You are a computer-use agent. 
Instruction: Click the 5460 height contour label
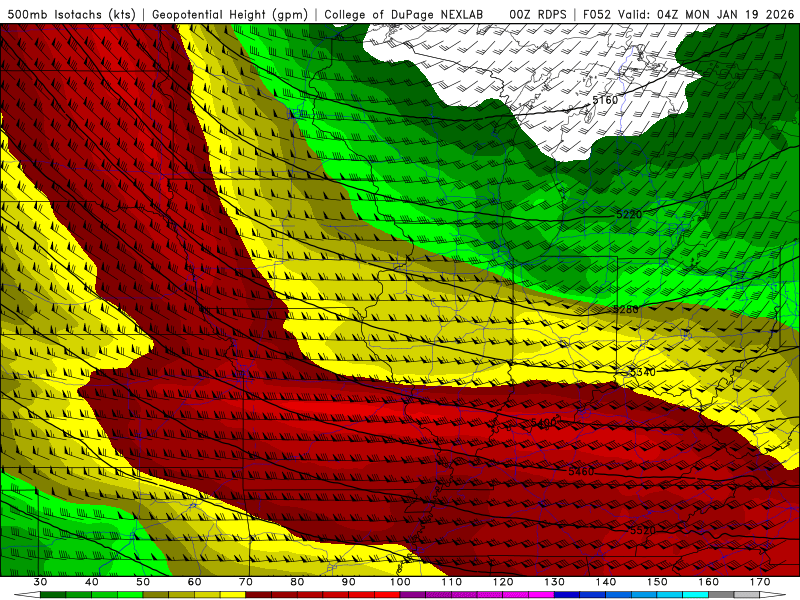(x=581, y=471)
